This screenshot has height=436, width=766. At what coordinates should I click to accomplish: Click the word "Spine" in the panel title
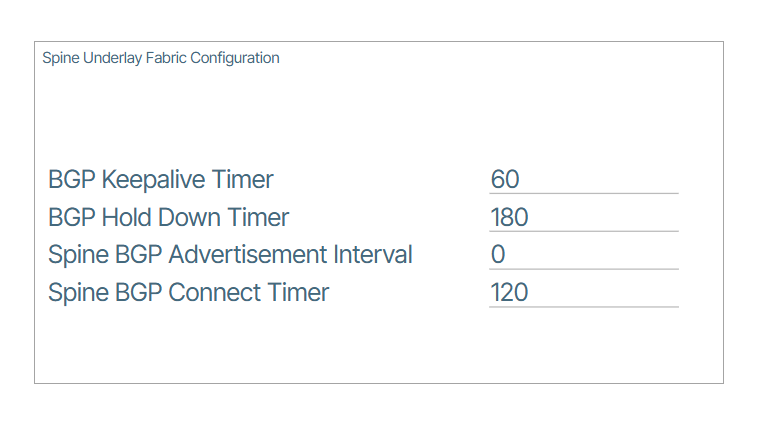pos(60,58)
